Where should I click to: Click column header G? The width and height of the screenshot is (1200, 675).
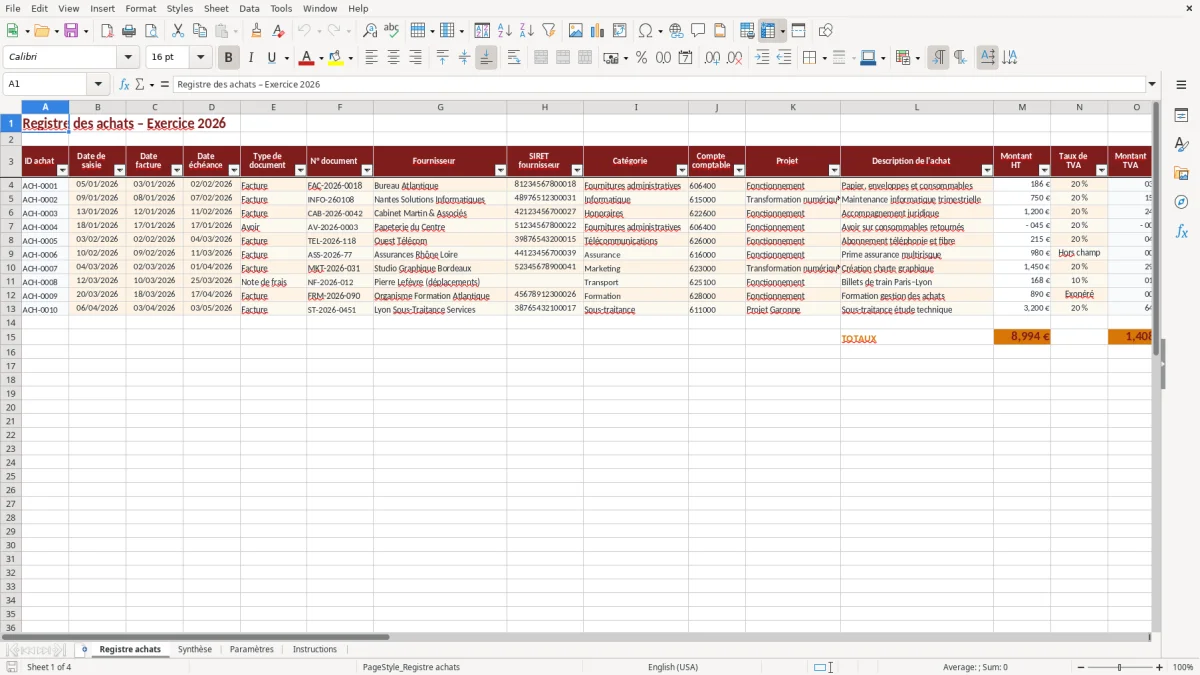pos(440,107)
